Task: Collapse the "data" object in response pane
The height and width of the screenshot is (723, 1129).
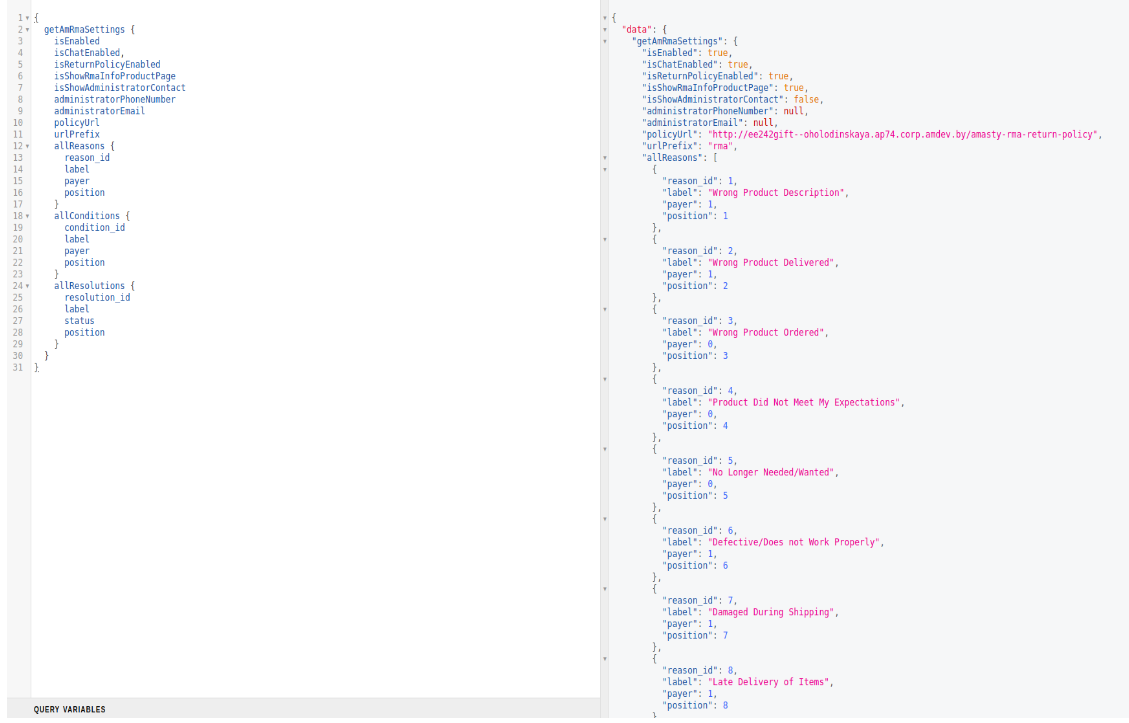Action: click(x=605, y=30)
